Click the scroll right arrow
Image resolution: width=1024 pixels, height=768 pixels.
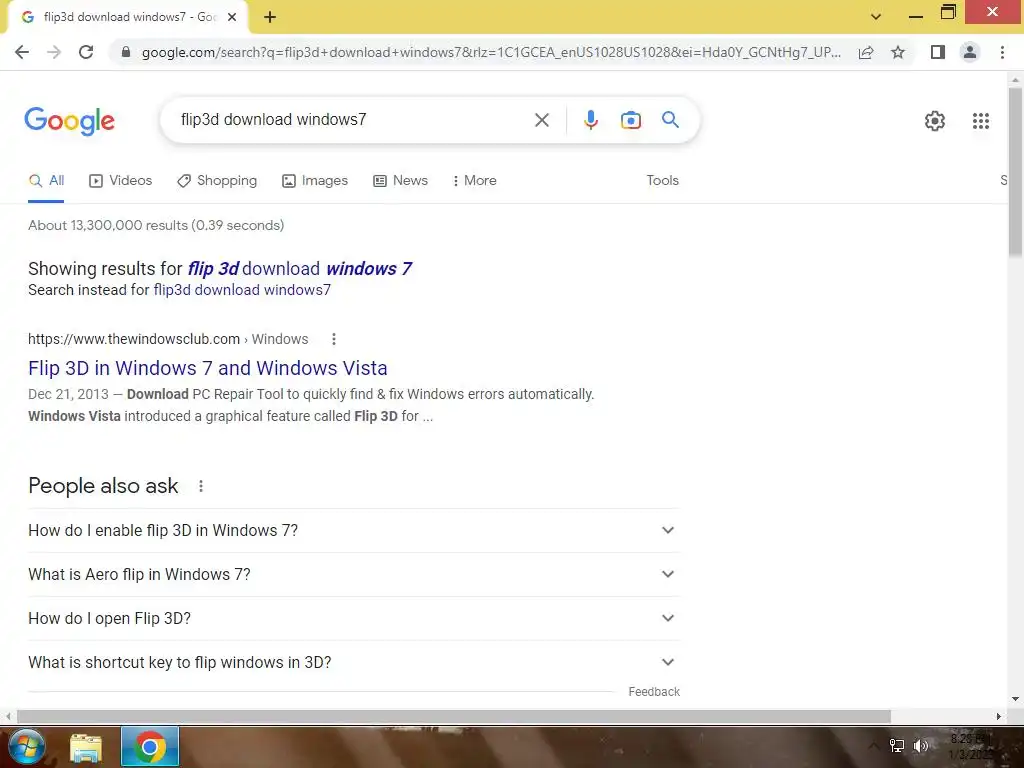click(x=998, y=716)
